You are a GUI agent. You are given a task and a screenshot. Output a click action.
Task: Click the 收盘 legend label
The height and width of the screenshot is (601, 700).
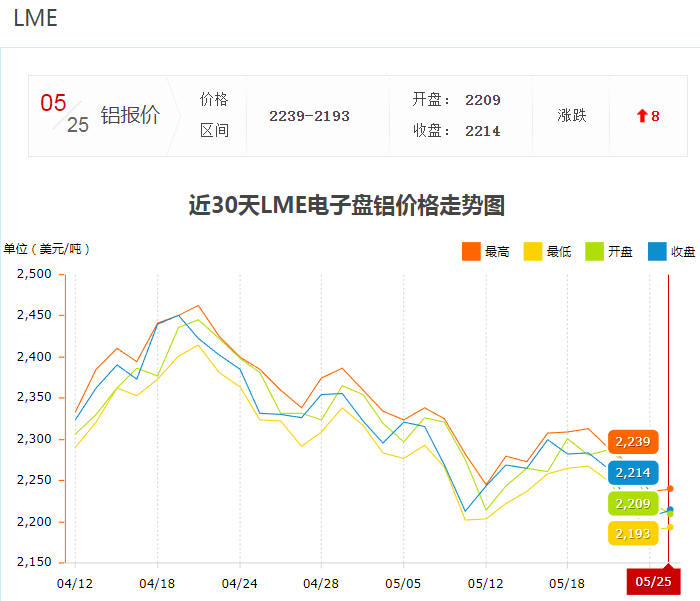pyautogui.click(x=683, y=252)
